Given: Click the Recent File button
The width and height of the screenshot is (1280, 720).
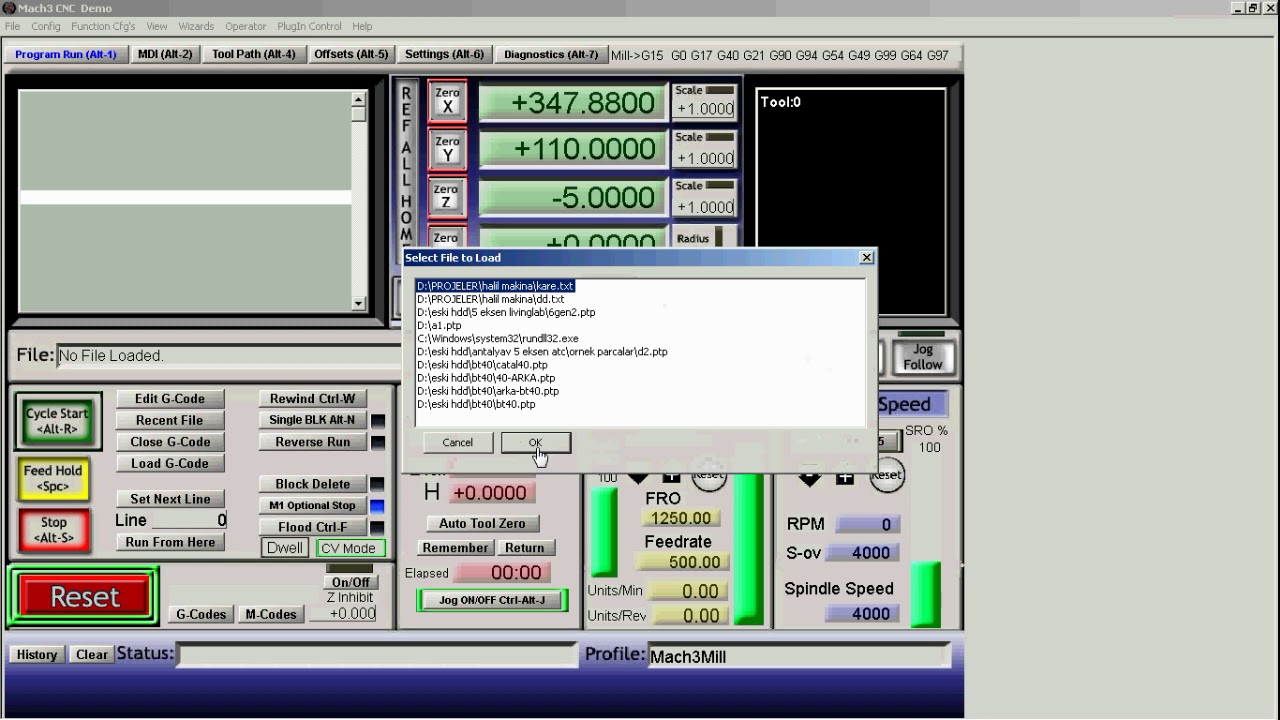Looking at the screenshot, I should pyautogui.click(x=170, y=421).
